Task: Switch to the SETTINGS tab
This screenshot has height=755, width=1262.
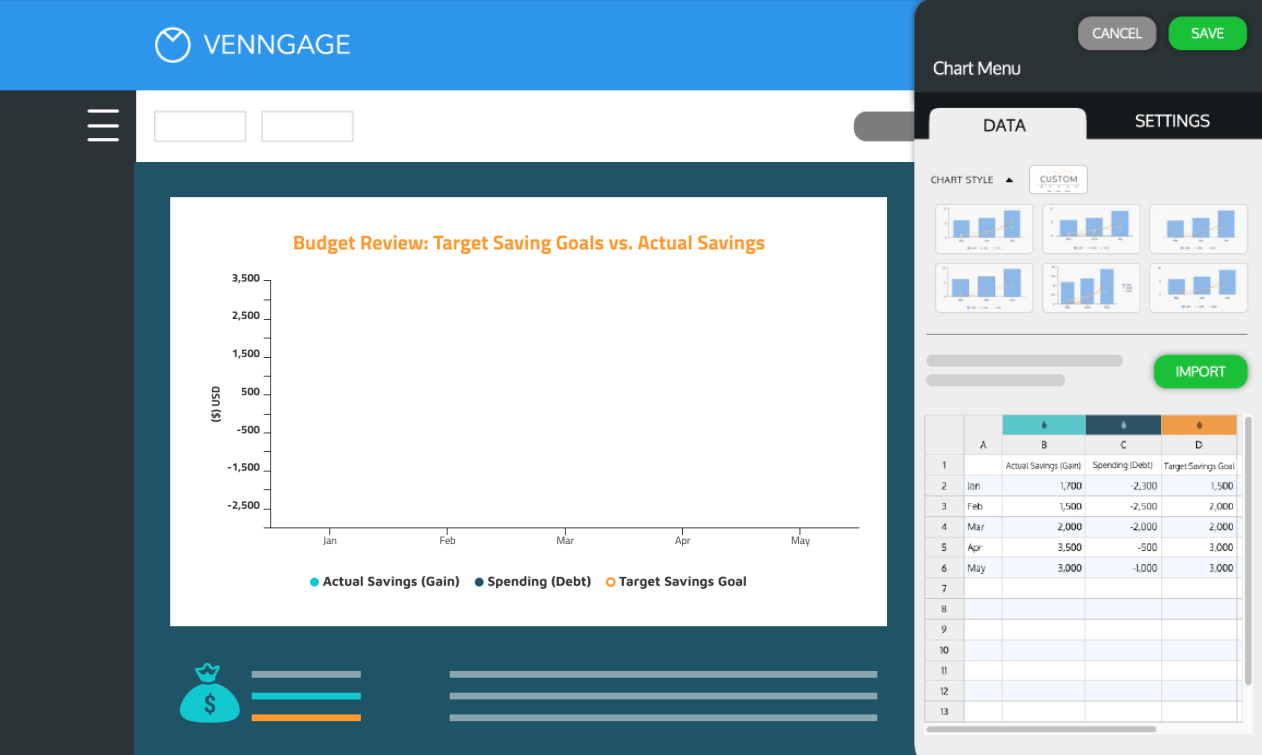Action: pos(1171,120)
